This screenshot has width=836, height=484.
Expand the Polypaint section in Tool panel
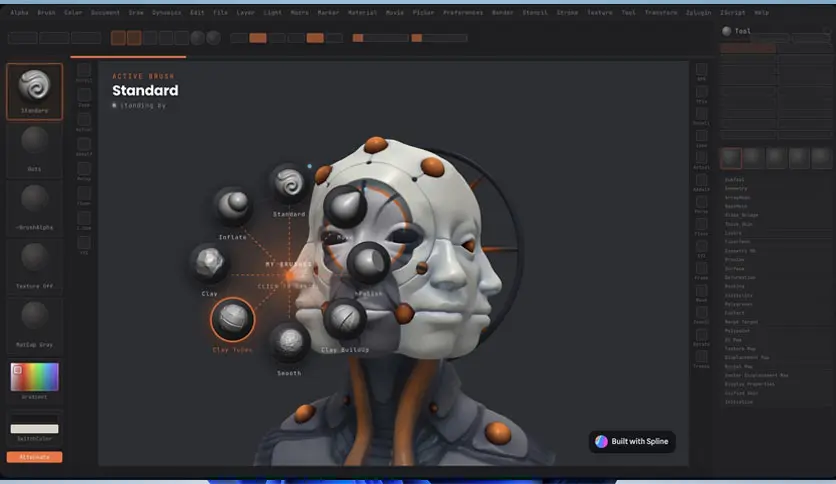737,331
